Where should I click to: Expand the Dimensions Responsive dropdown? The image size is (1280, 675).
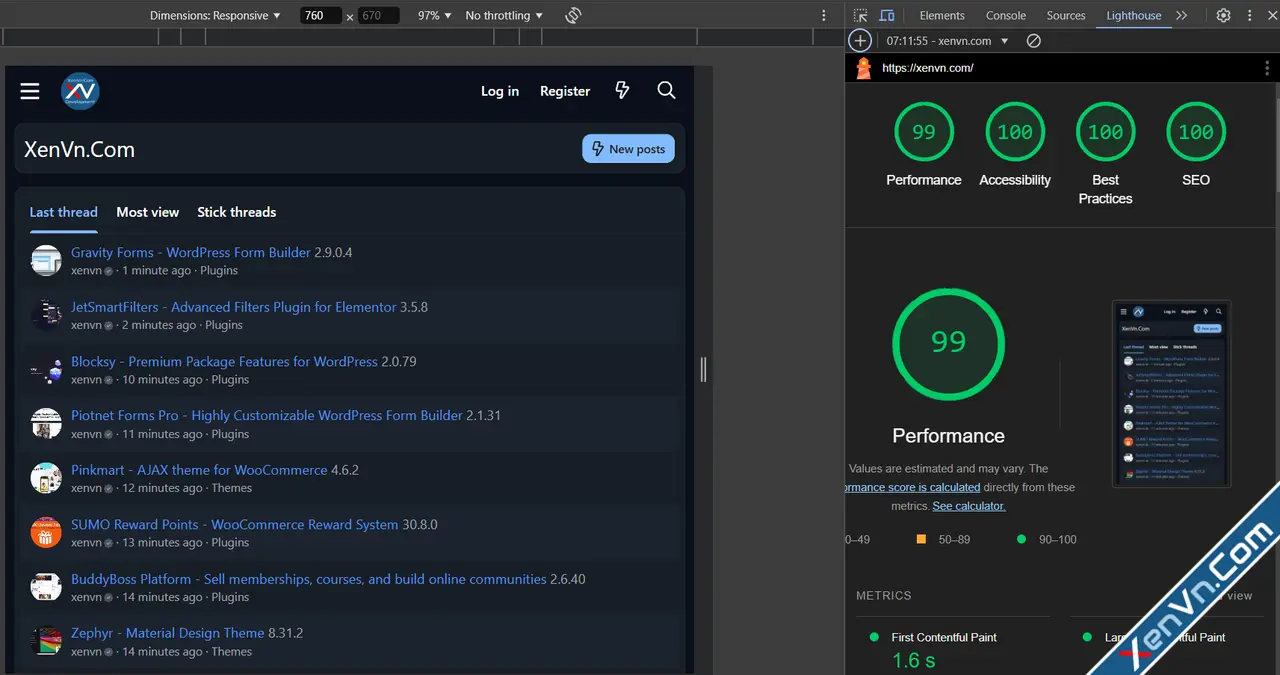pos(215,16)
